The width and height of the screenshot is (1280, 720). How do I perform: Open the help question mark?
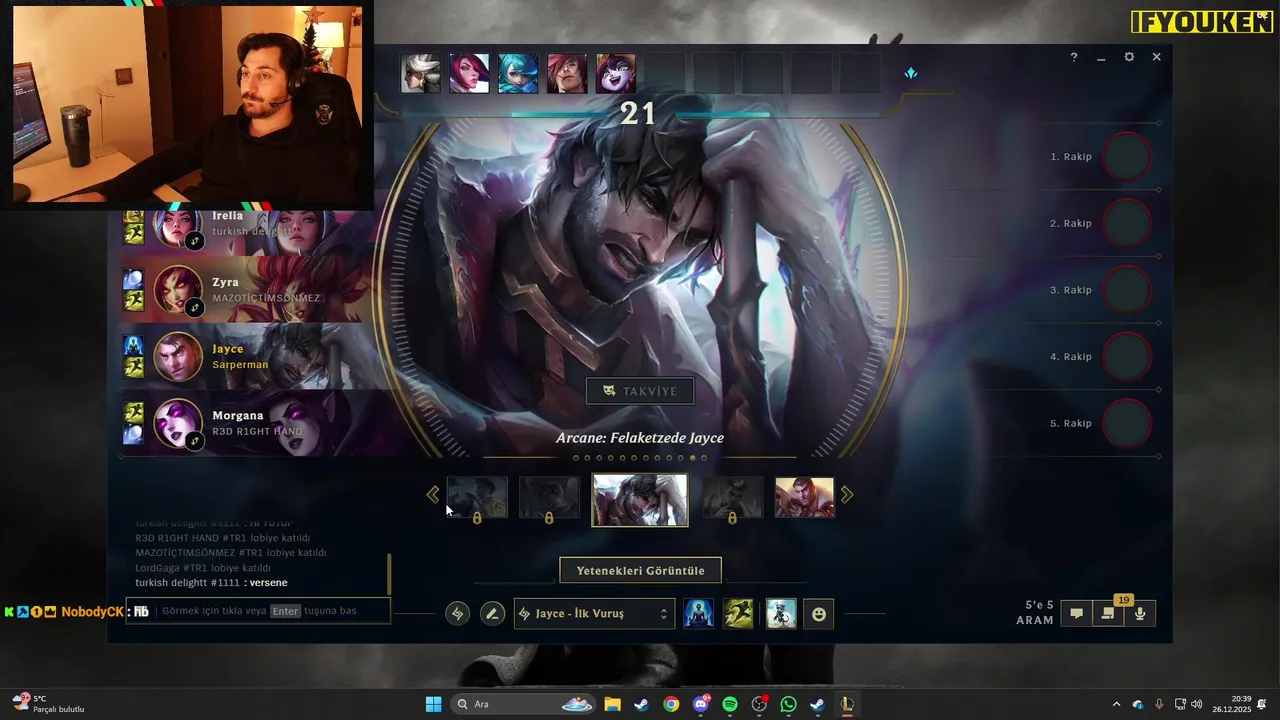pyautogui.click(x=1074, y=57)
